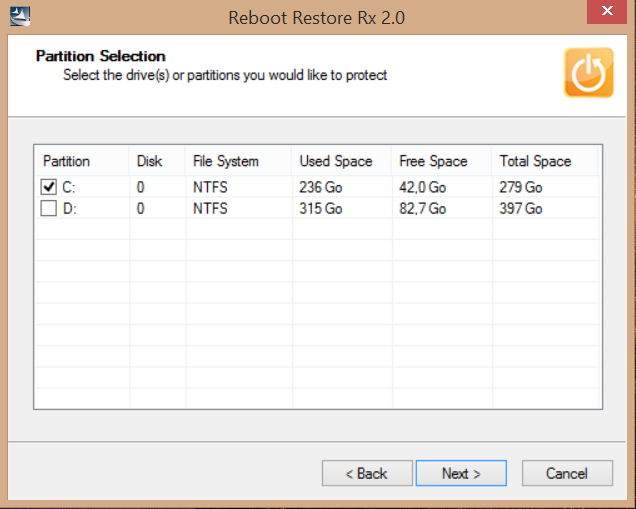636x509 pixels.
Task: Select the D: partition label
Action: point(69,208)
